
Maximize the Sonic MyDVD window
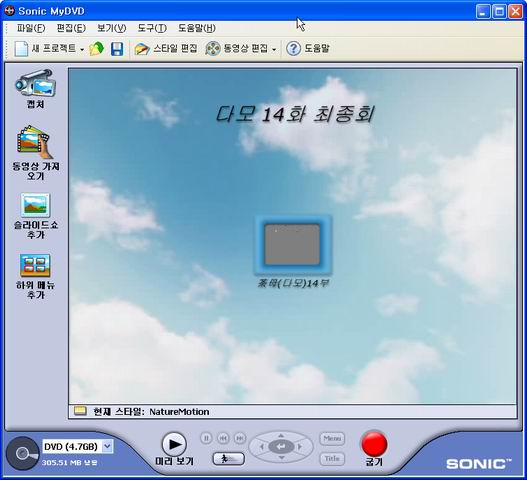click(x=499, y=12)
